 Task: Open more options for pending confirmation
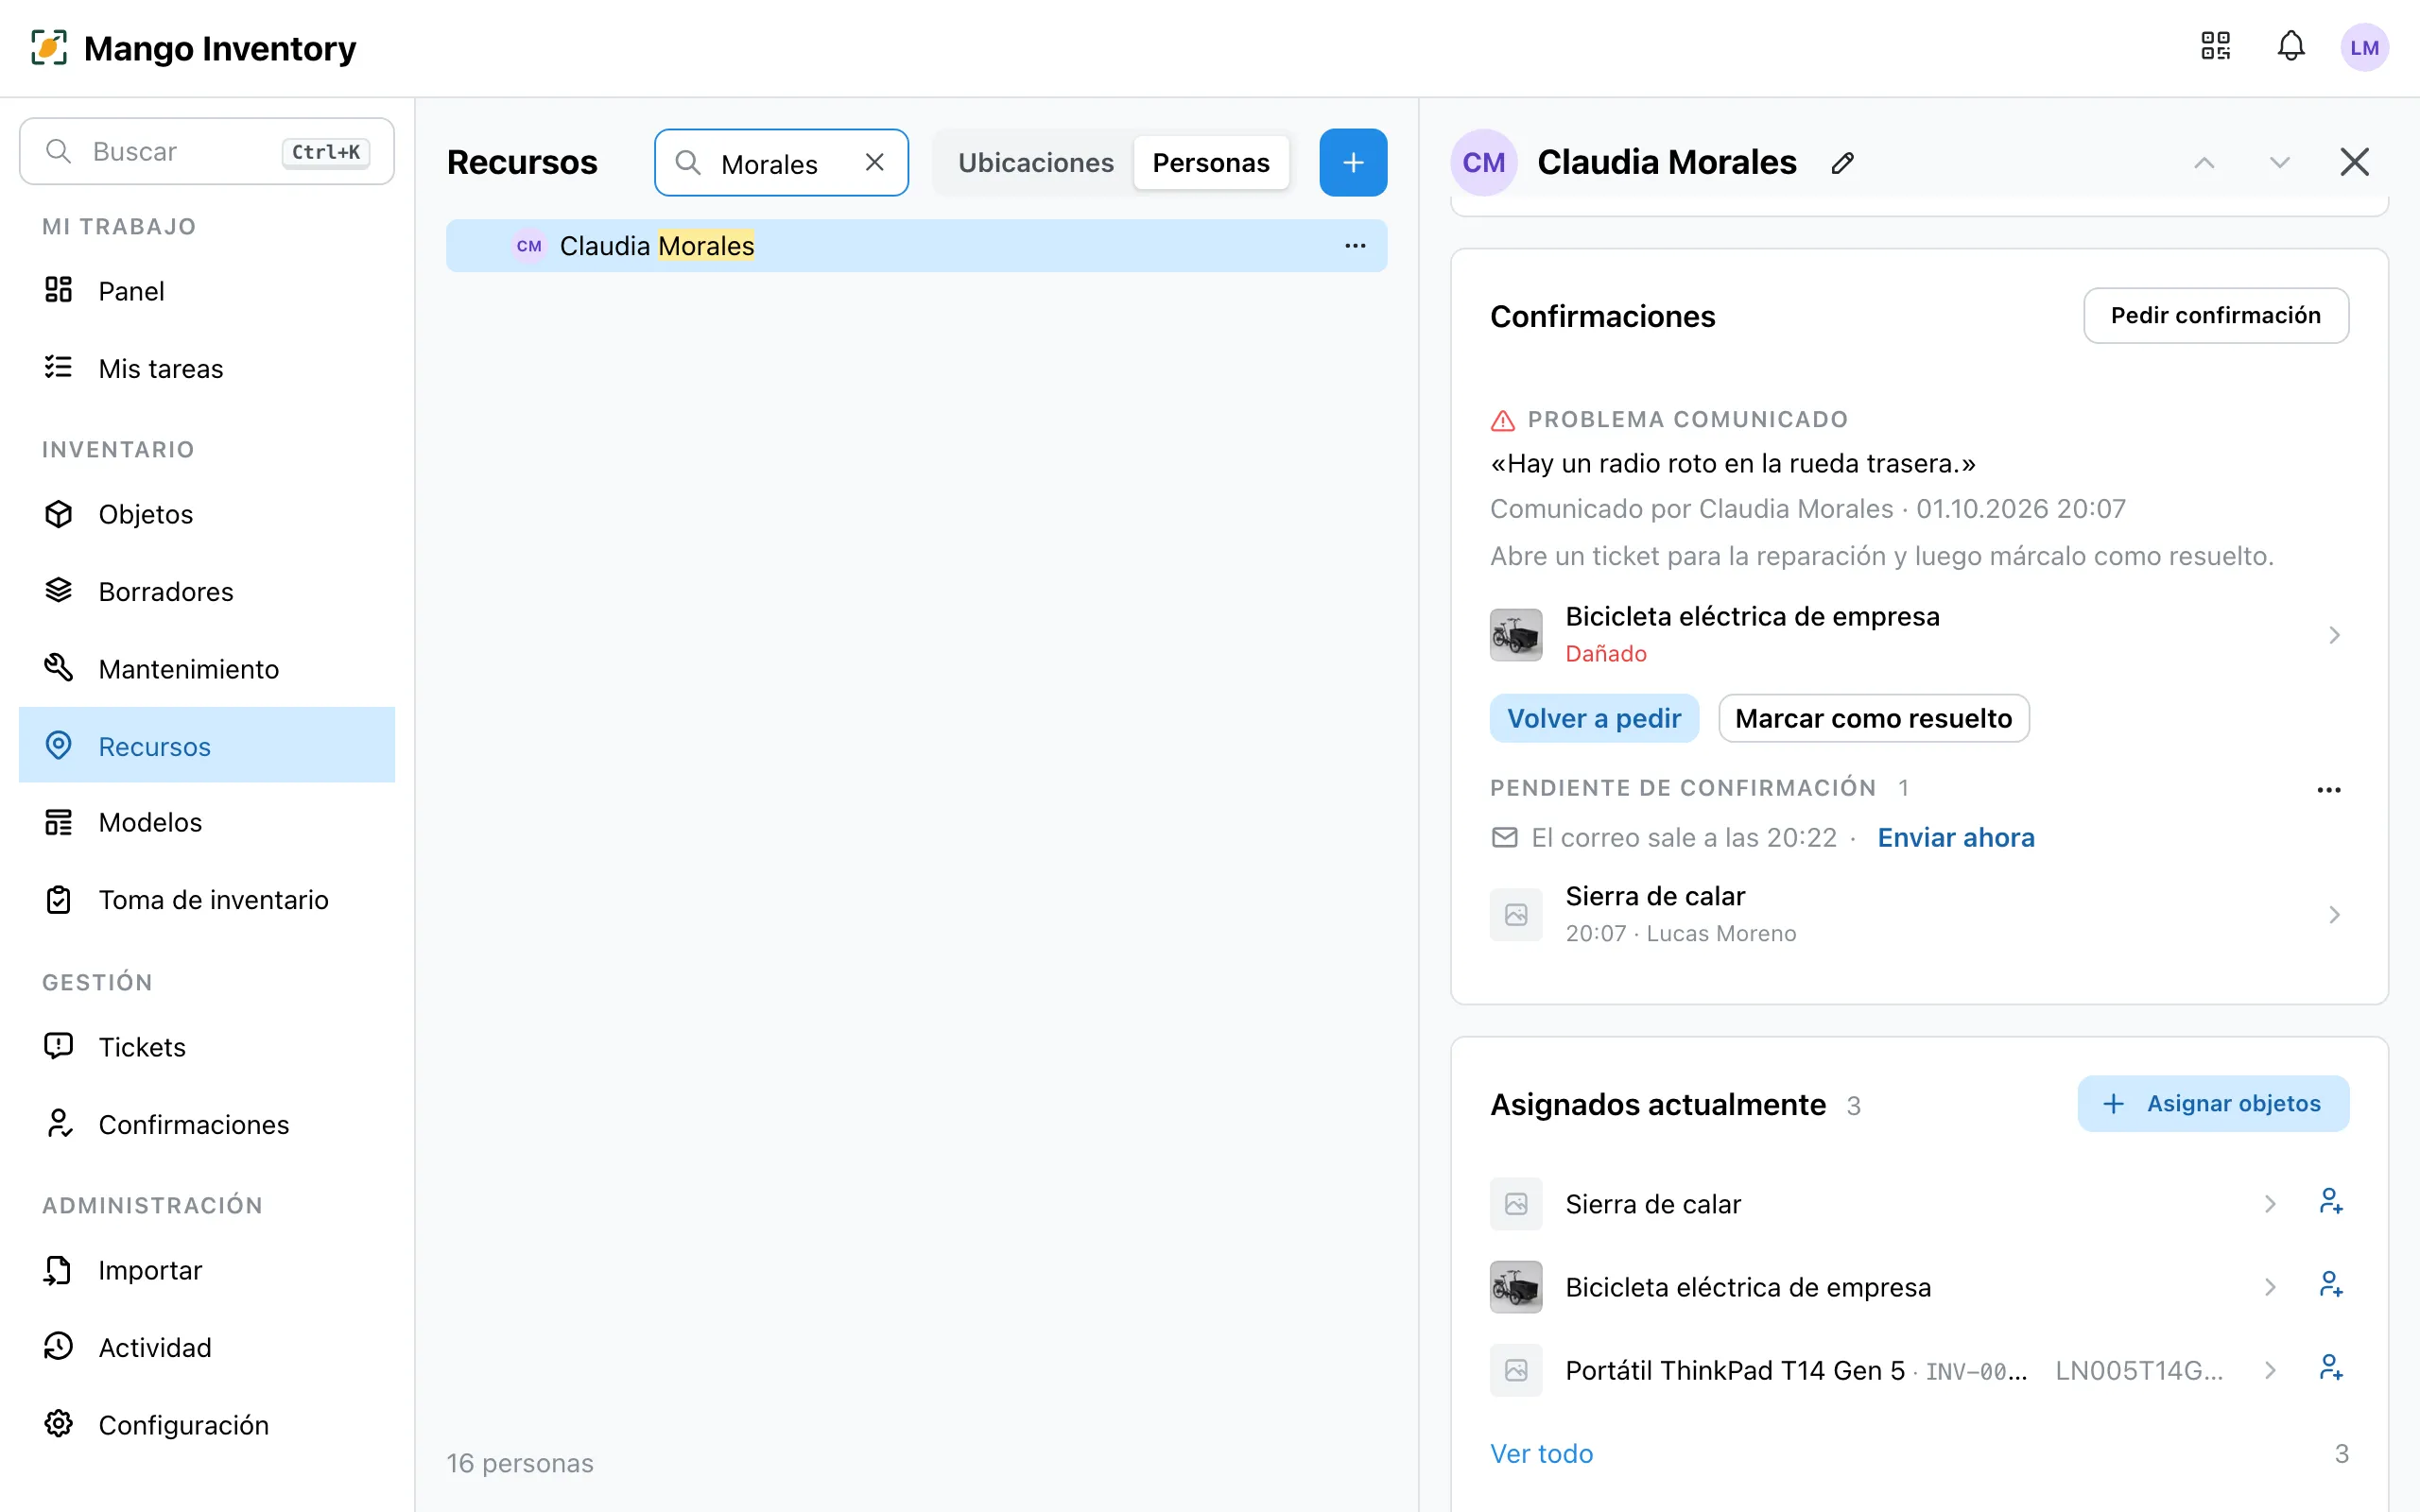coord(2329,789)
